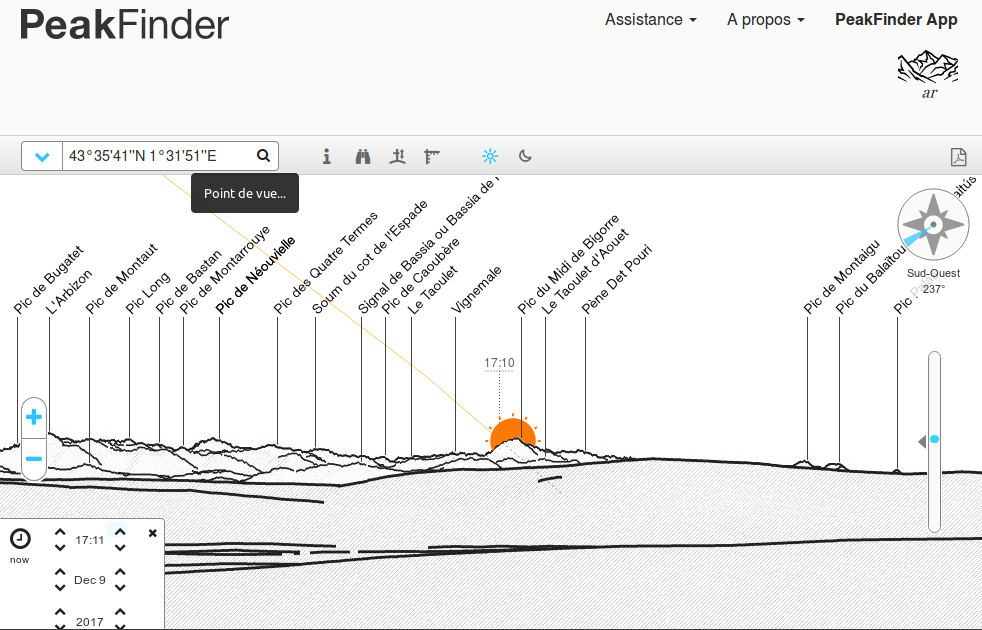982x630 pixels.
Task: Click the 'now' clock icon
Action: click(20, 539)
